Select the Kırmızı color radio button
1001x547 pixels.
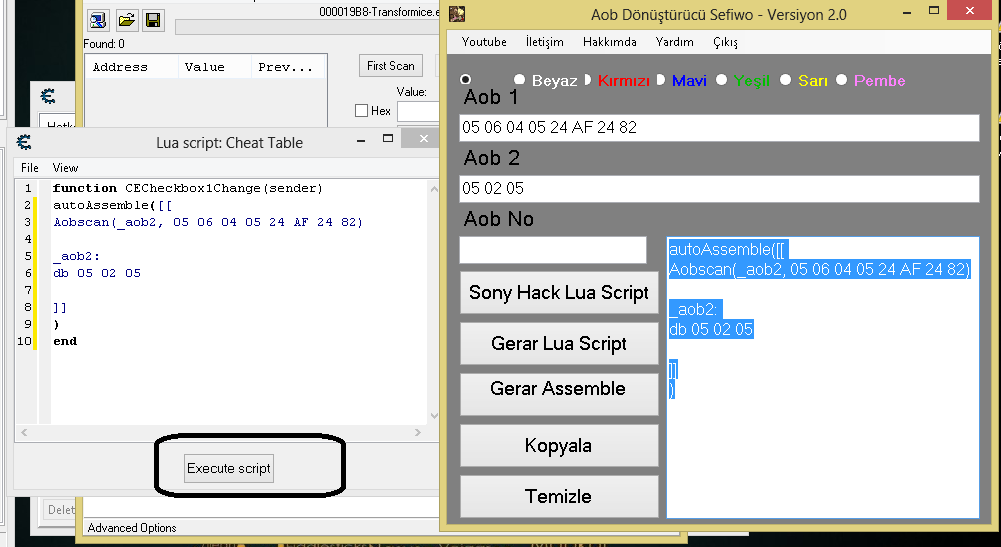pyautogui.click(x=588, y=80)
